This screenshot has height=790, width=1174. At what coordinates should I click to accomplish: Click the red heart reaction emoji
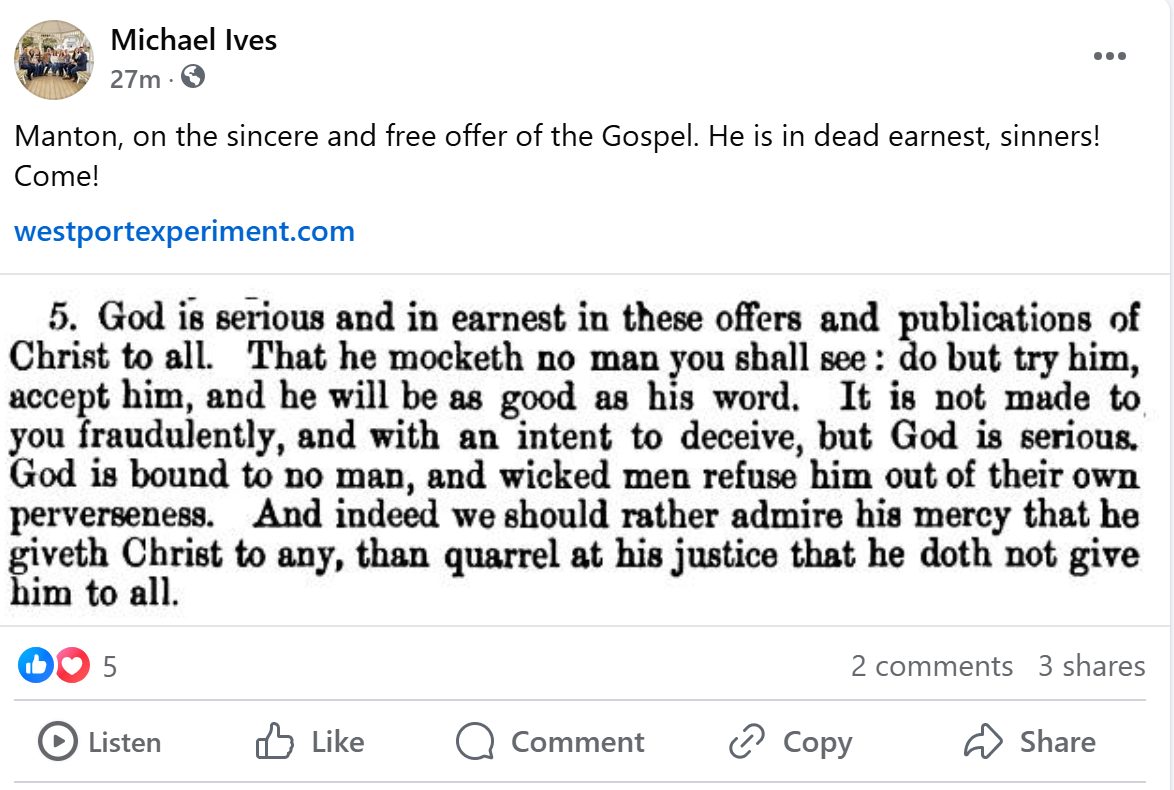point(72,665)
